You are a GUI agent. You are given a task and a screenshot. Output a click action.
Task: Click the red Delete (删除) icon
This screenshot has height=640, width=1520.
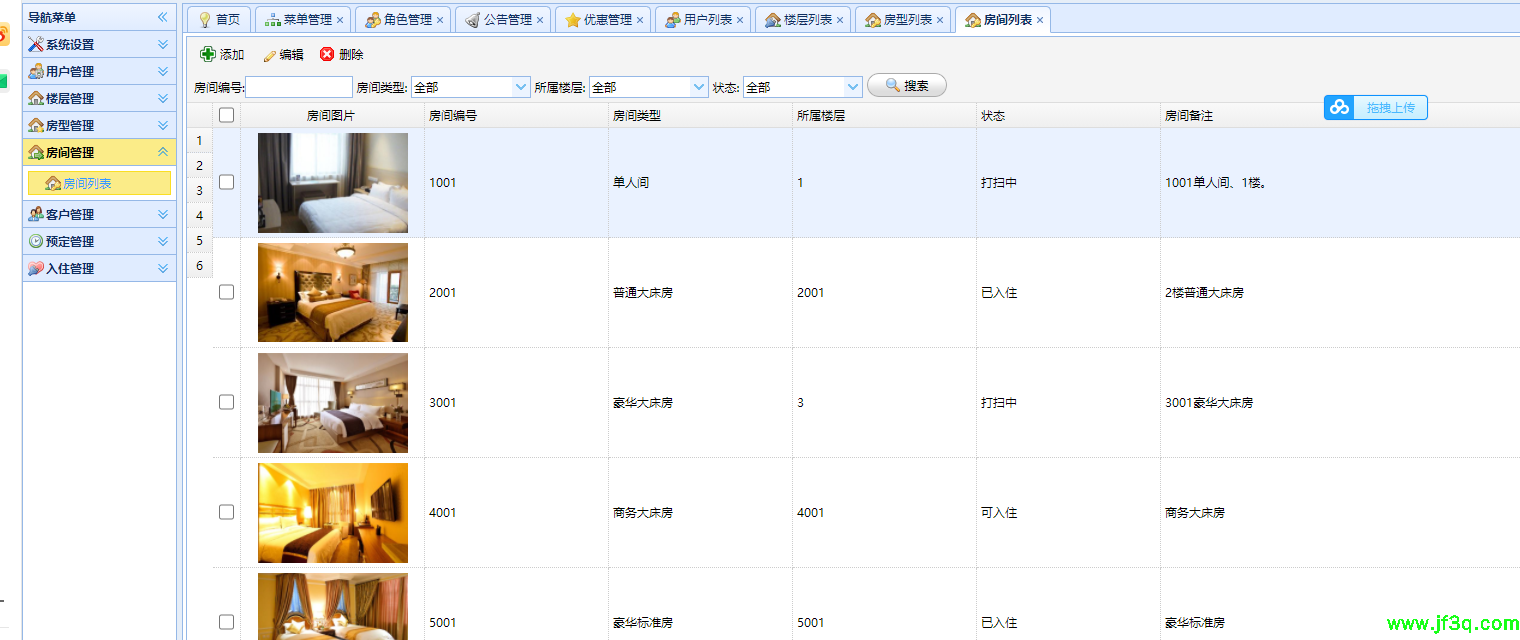click(x=328, y=54)
